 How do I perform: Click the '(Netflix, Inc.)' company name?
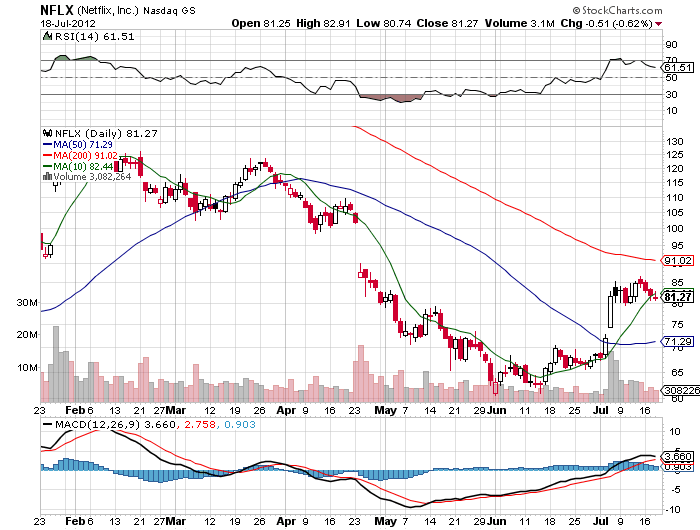click(108, 10)
